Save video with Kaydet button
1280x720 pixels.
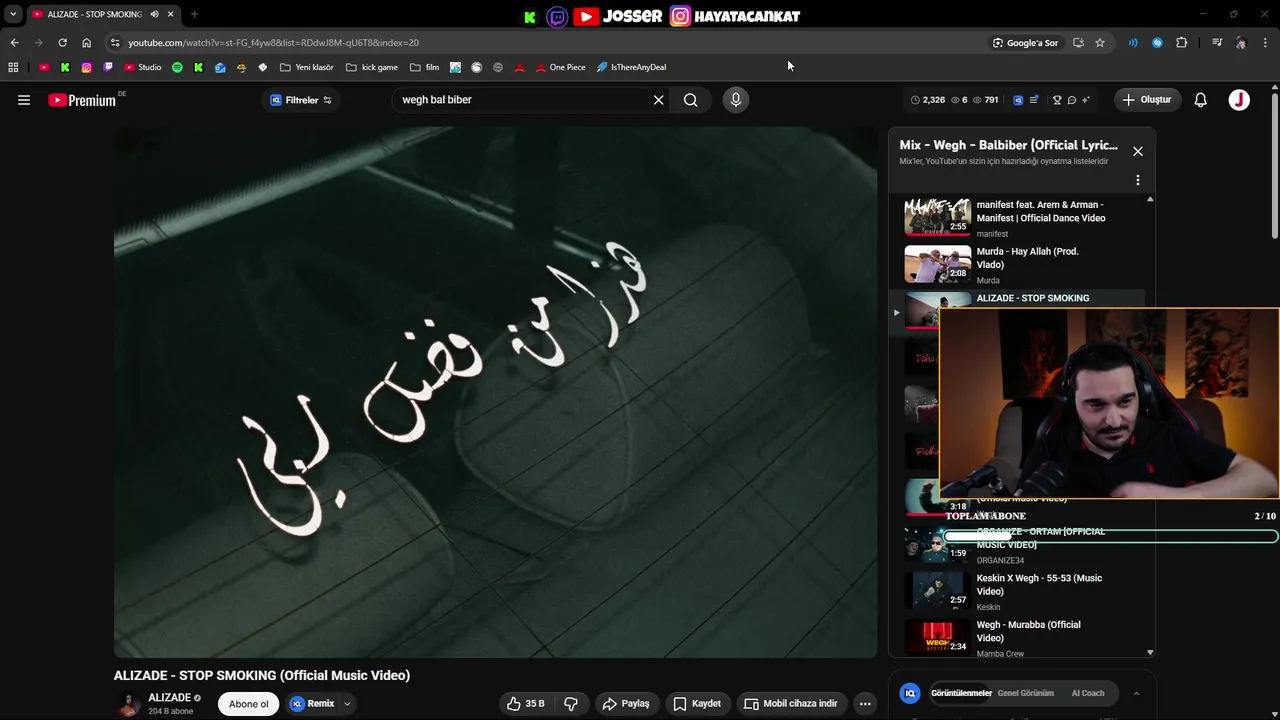[697, 704]
